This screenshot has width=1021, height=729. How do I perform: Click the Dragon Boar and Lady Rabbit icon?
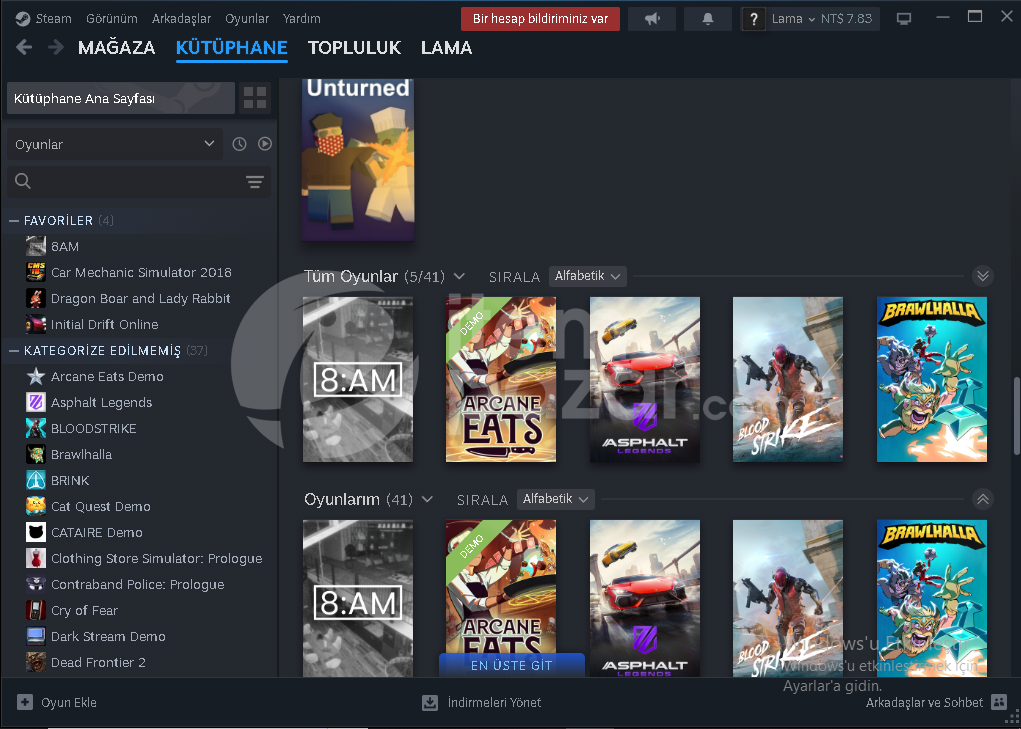(36, 298)
